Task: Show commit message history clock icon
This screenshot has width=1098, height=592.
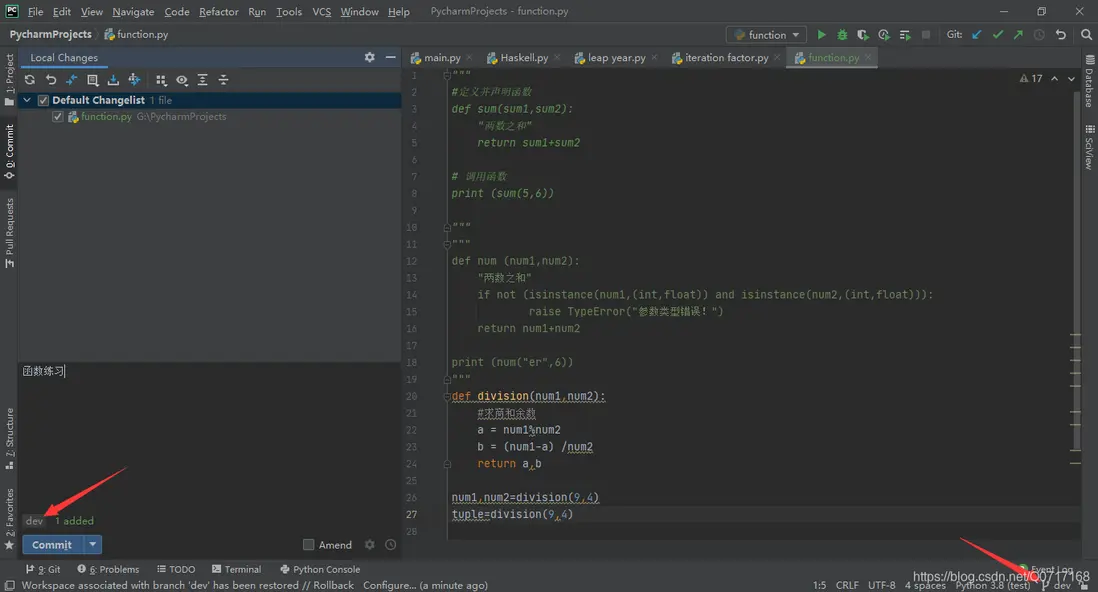Action: tap(391, 545)
